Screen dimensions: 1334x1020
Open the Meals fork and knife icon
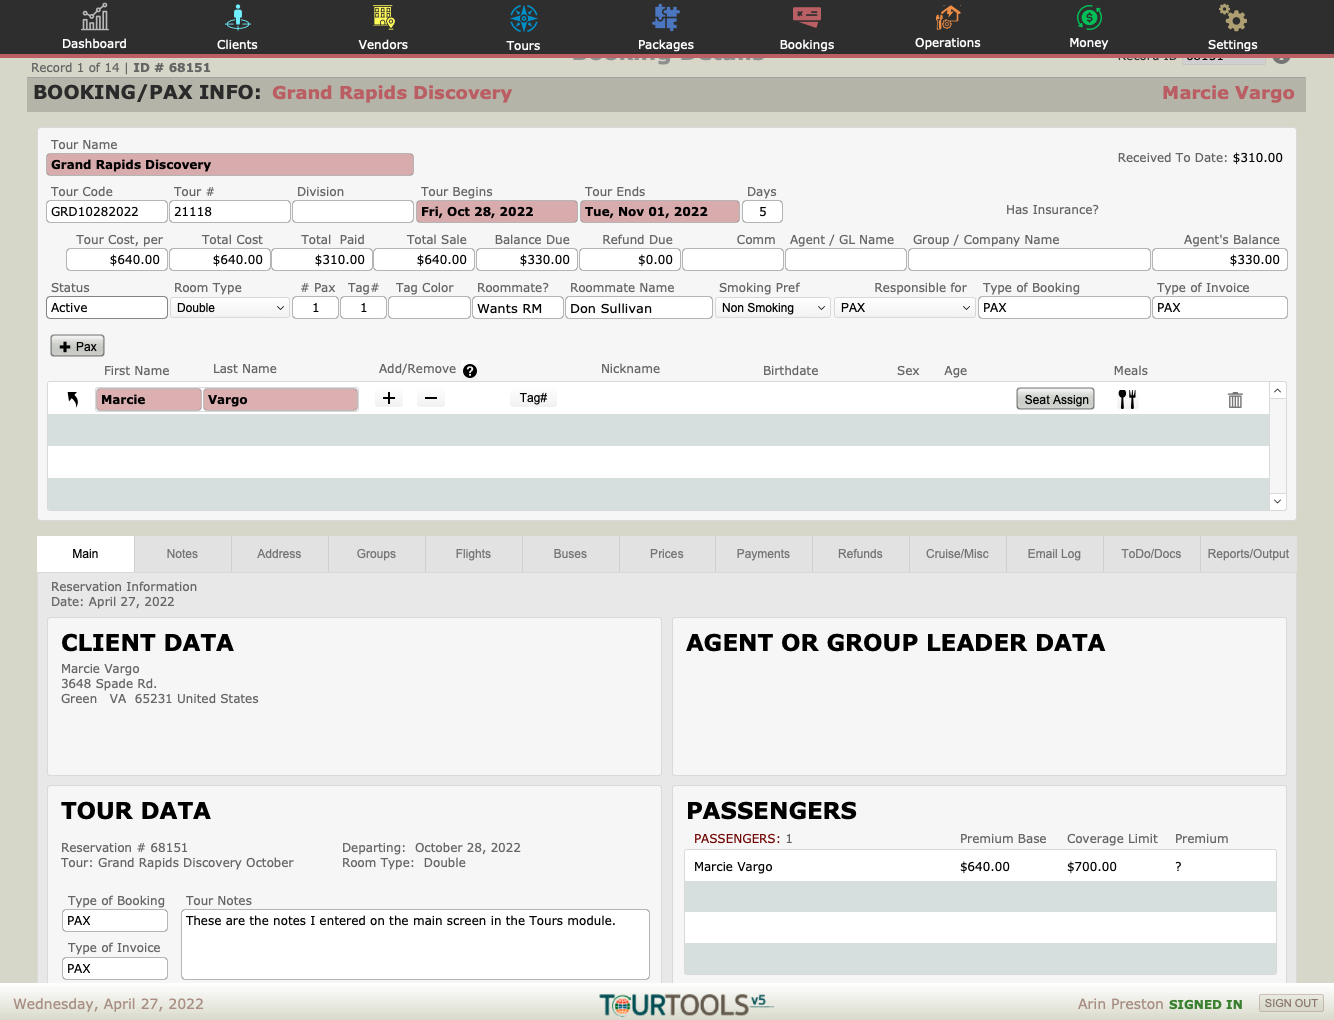coord(1127,399)
